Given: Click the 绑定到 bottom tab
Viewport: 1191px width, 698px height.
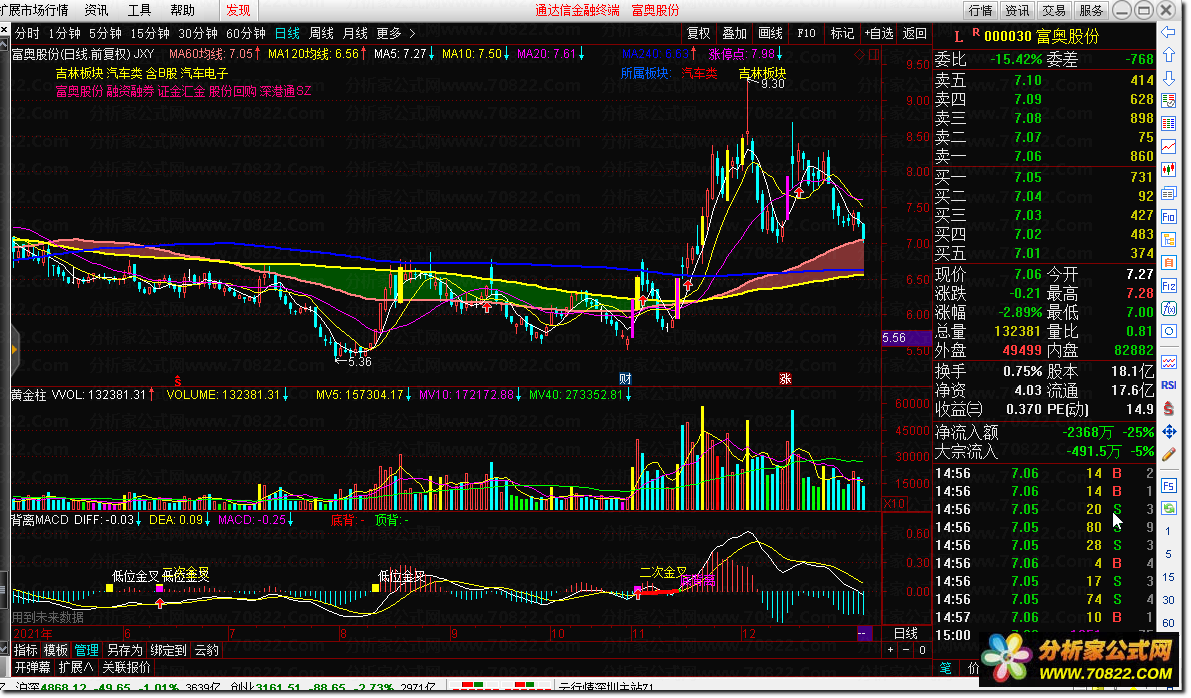Looking at the screenshot, I should coord(168,650).
